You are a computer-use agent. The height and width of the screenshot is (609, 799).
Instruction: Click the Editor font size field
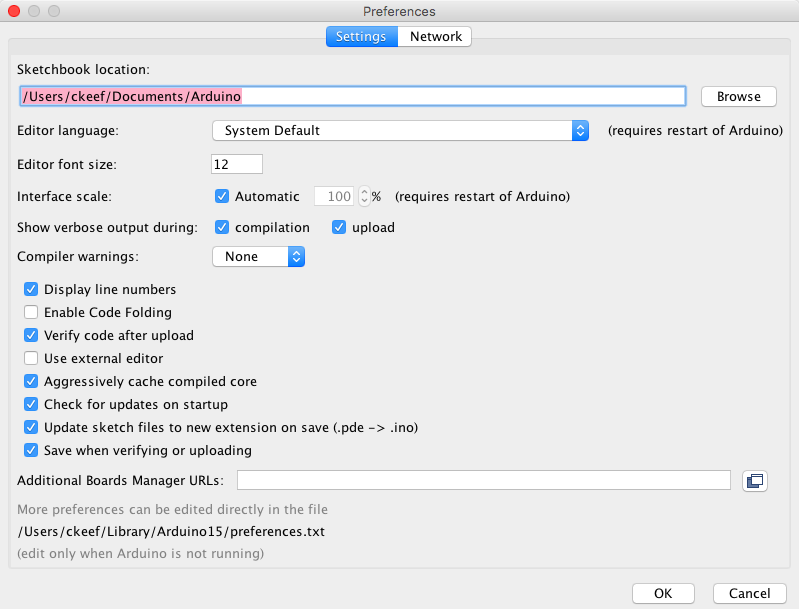(x=237, y=164)
